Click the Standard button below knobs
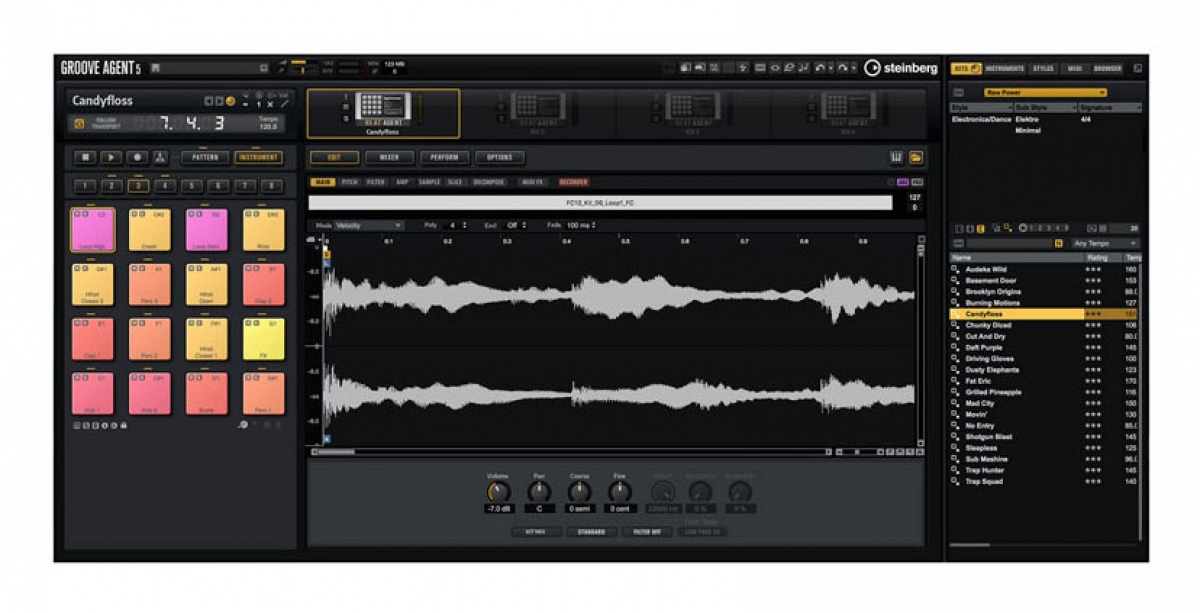The image size is (1200, 613). click(x=592, y=532)
